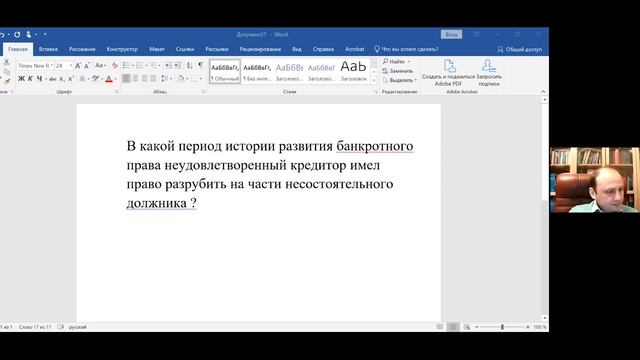Click the numbered list icon
The image size is (640, 360).
click(140, 65)
